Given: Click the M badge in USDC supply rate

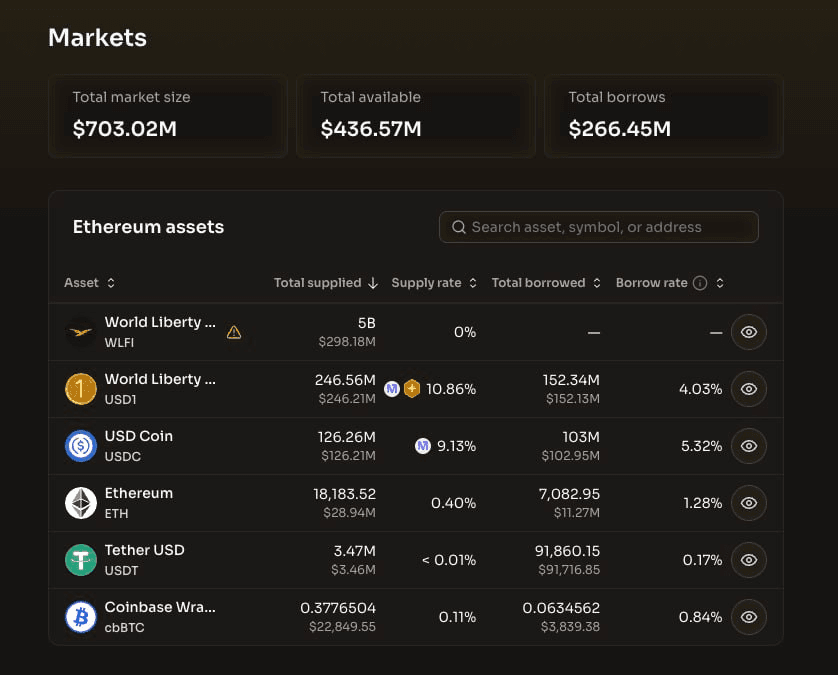Looking at the screenshot, I should click(423, 446).
